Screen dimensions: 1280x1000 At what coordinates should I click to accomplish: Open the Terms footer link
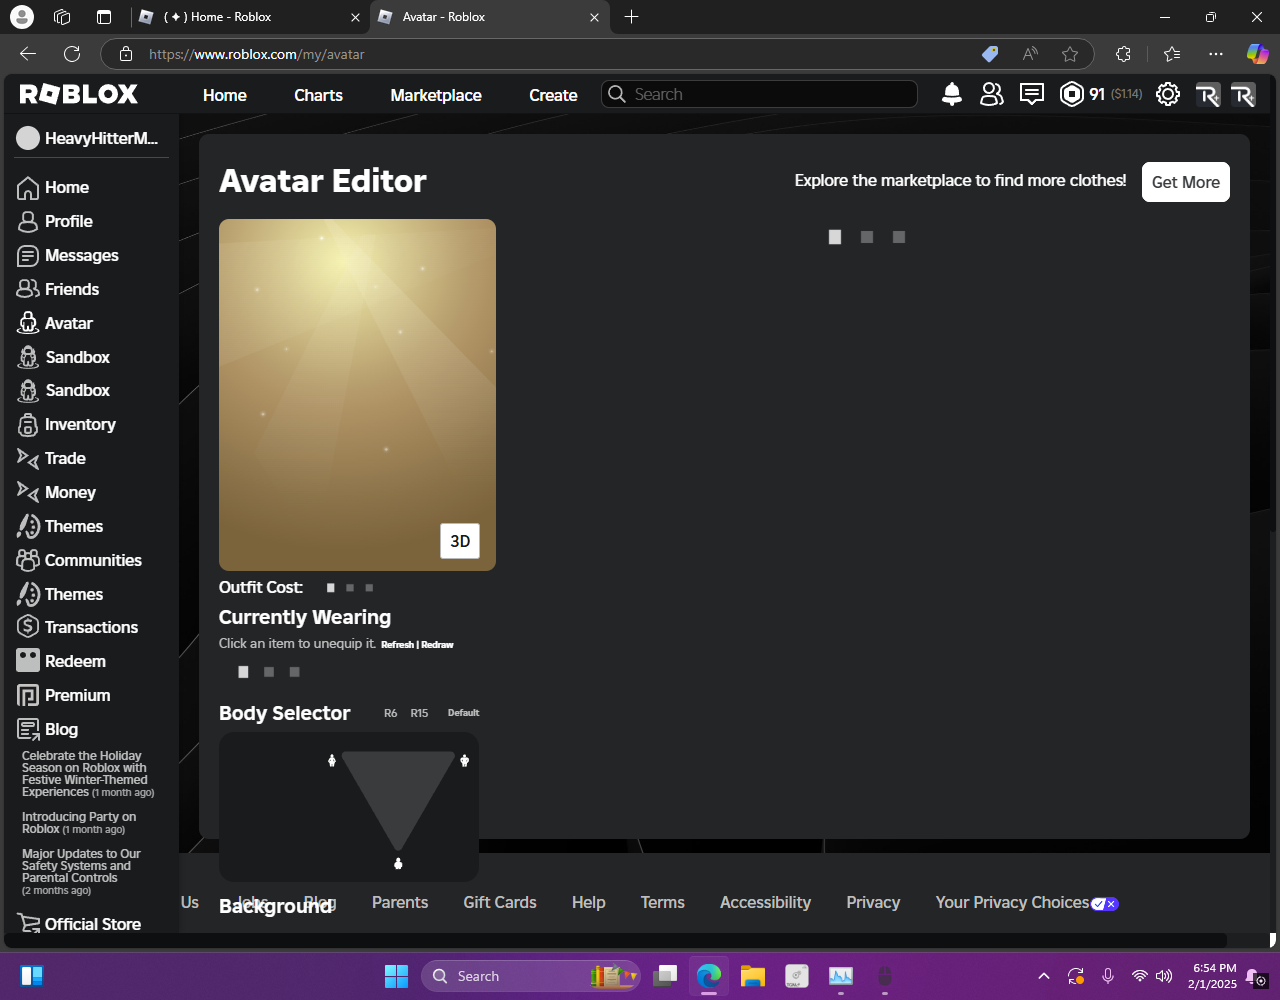tap(663, 902)
